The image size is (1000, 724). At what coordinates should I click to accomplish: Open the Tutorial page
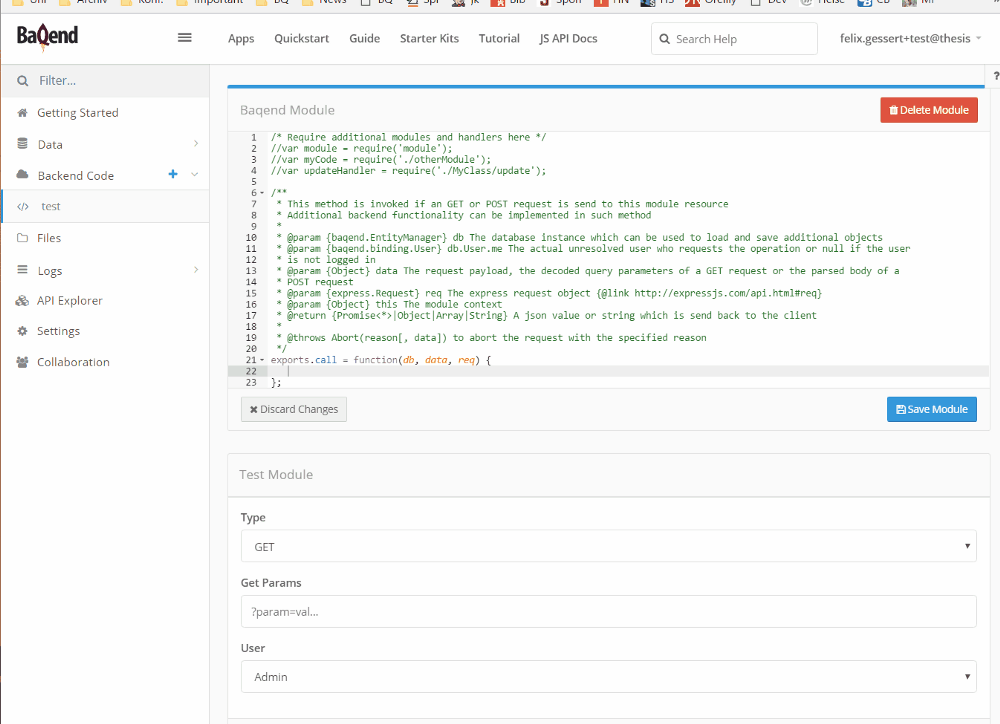(499, 38)
